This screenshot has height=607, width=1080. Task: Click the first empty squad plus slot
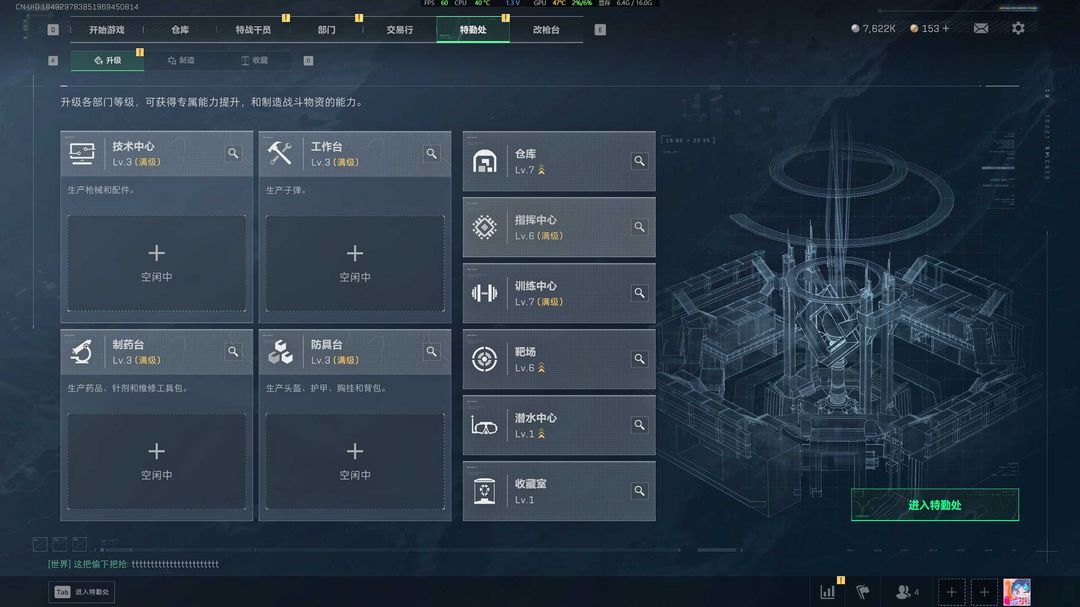coord(951,592)
